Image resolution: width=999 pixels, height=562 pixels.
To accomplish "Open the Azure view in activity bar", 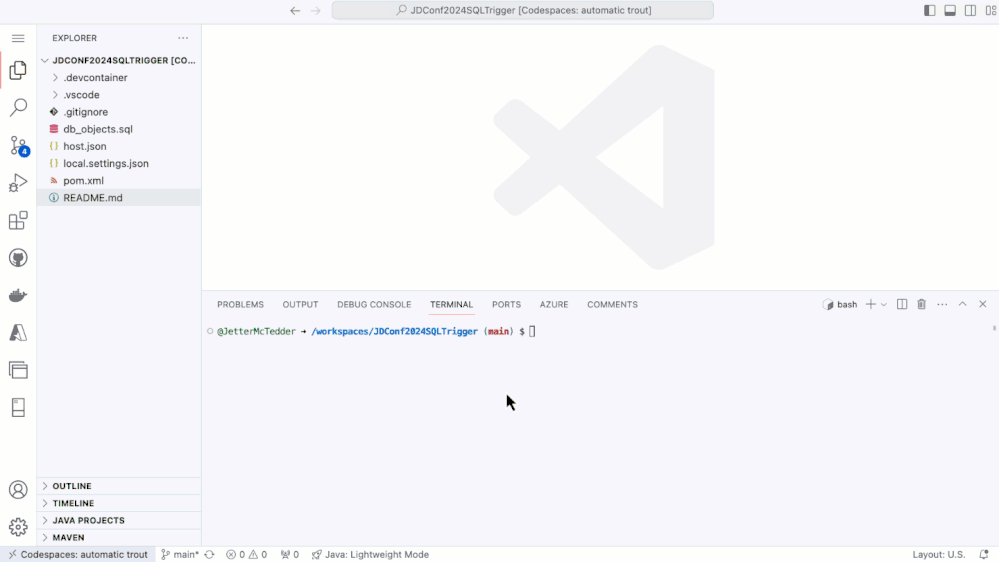I will click(18, 333).
